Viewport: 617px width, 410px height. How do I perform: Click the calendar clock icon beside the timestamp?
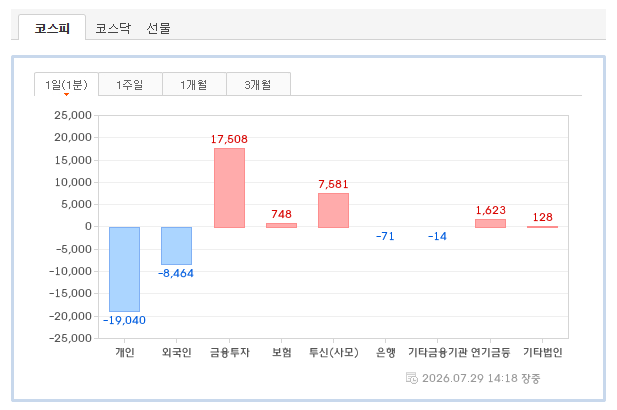pos(412,378)
